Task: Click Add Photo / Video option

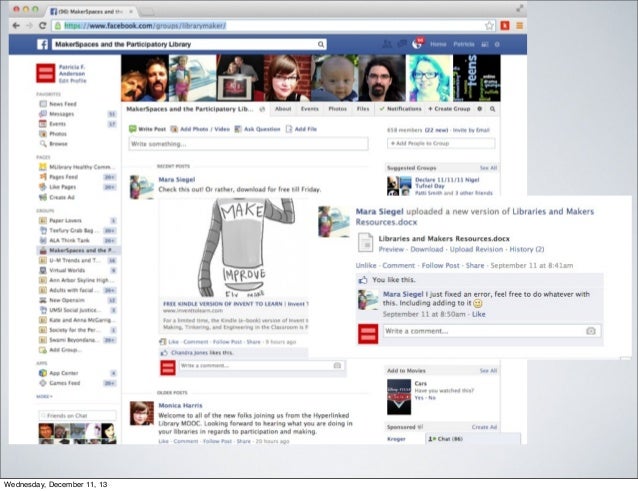Action: point(200,129)
